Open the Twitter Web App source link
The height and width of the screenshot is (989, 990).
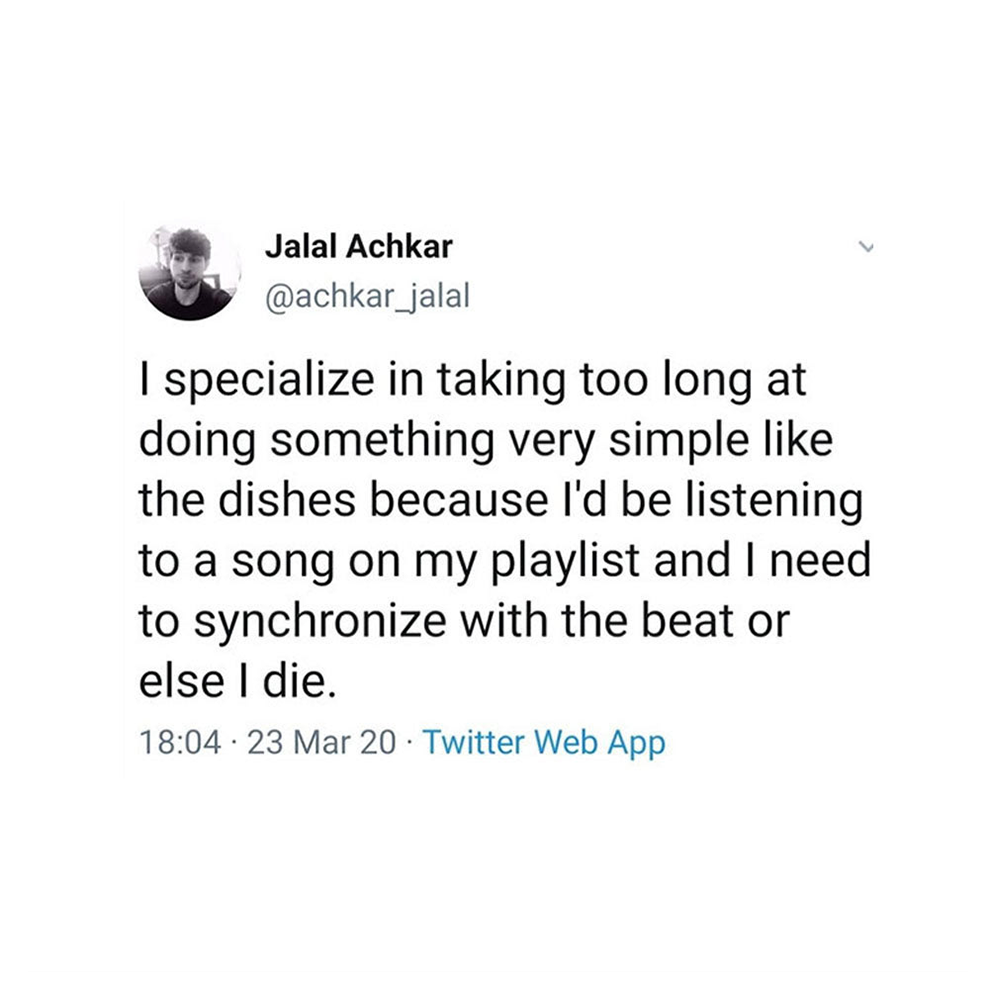tap(544, 743)
